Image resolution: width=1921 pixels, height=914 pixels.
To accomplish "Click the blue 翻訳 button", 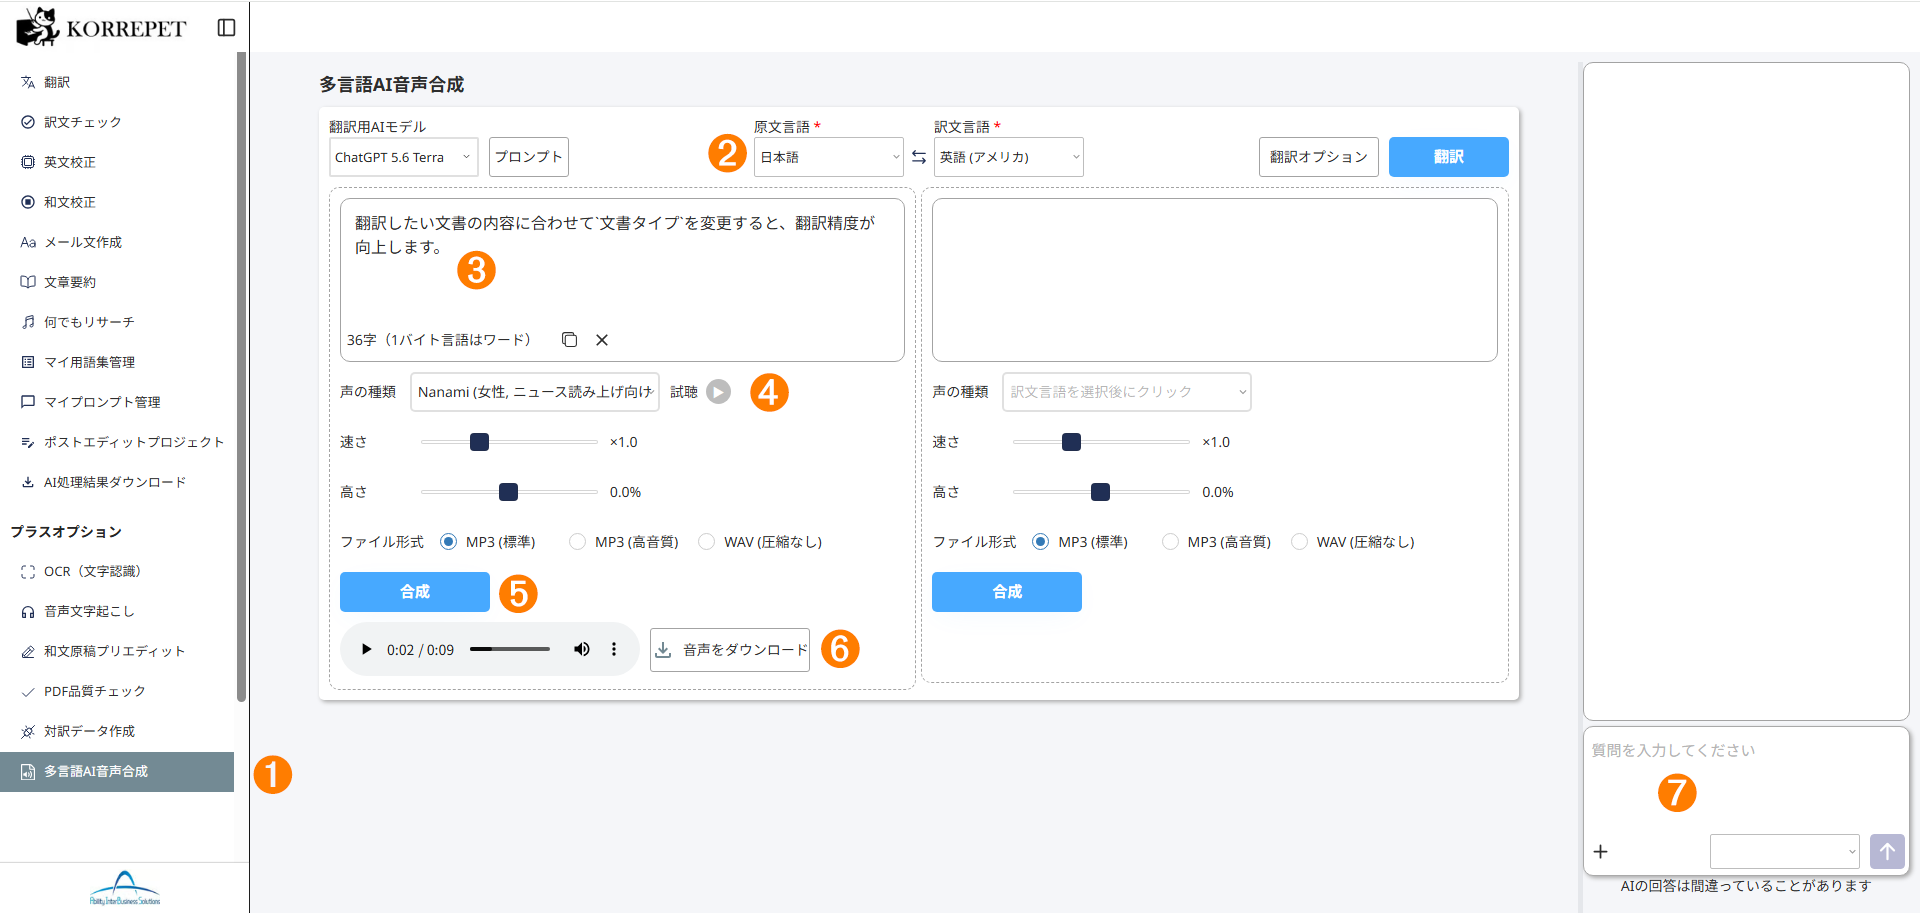I will pos(1449,157).
